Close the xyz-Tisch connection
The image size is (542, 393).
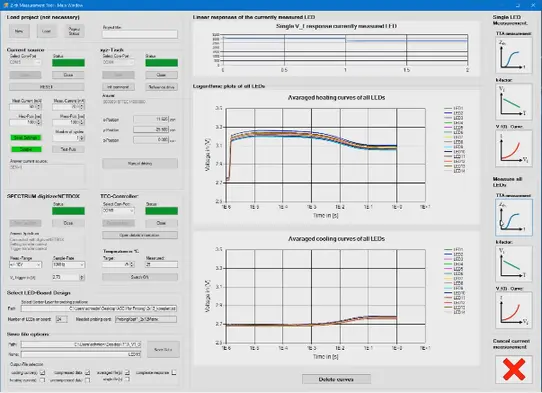click(x=161, y=75)
